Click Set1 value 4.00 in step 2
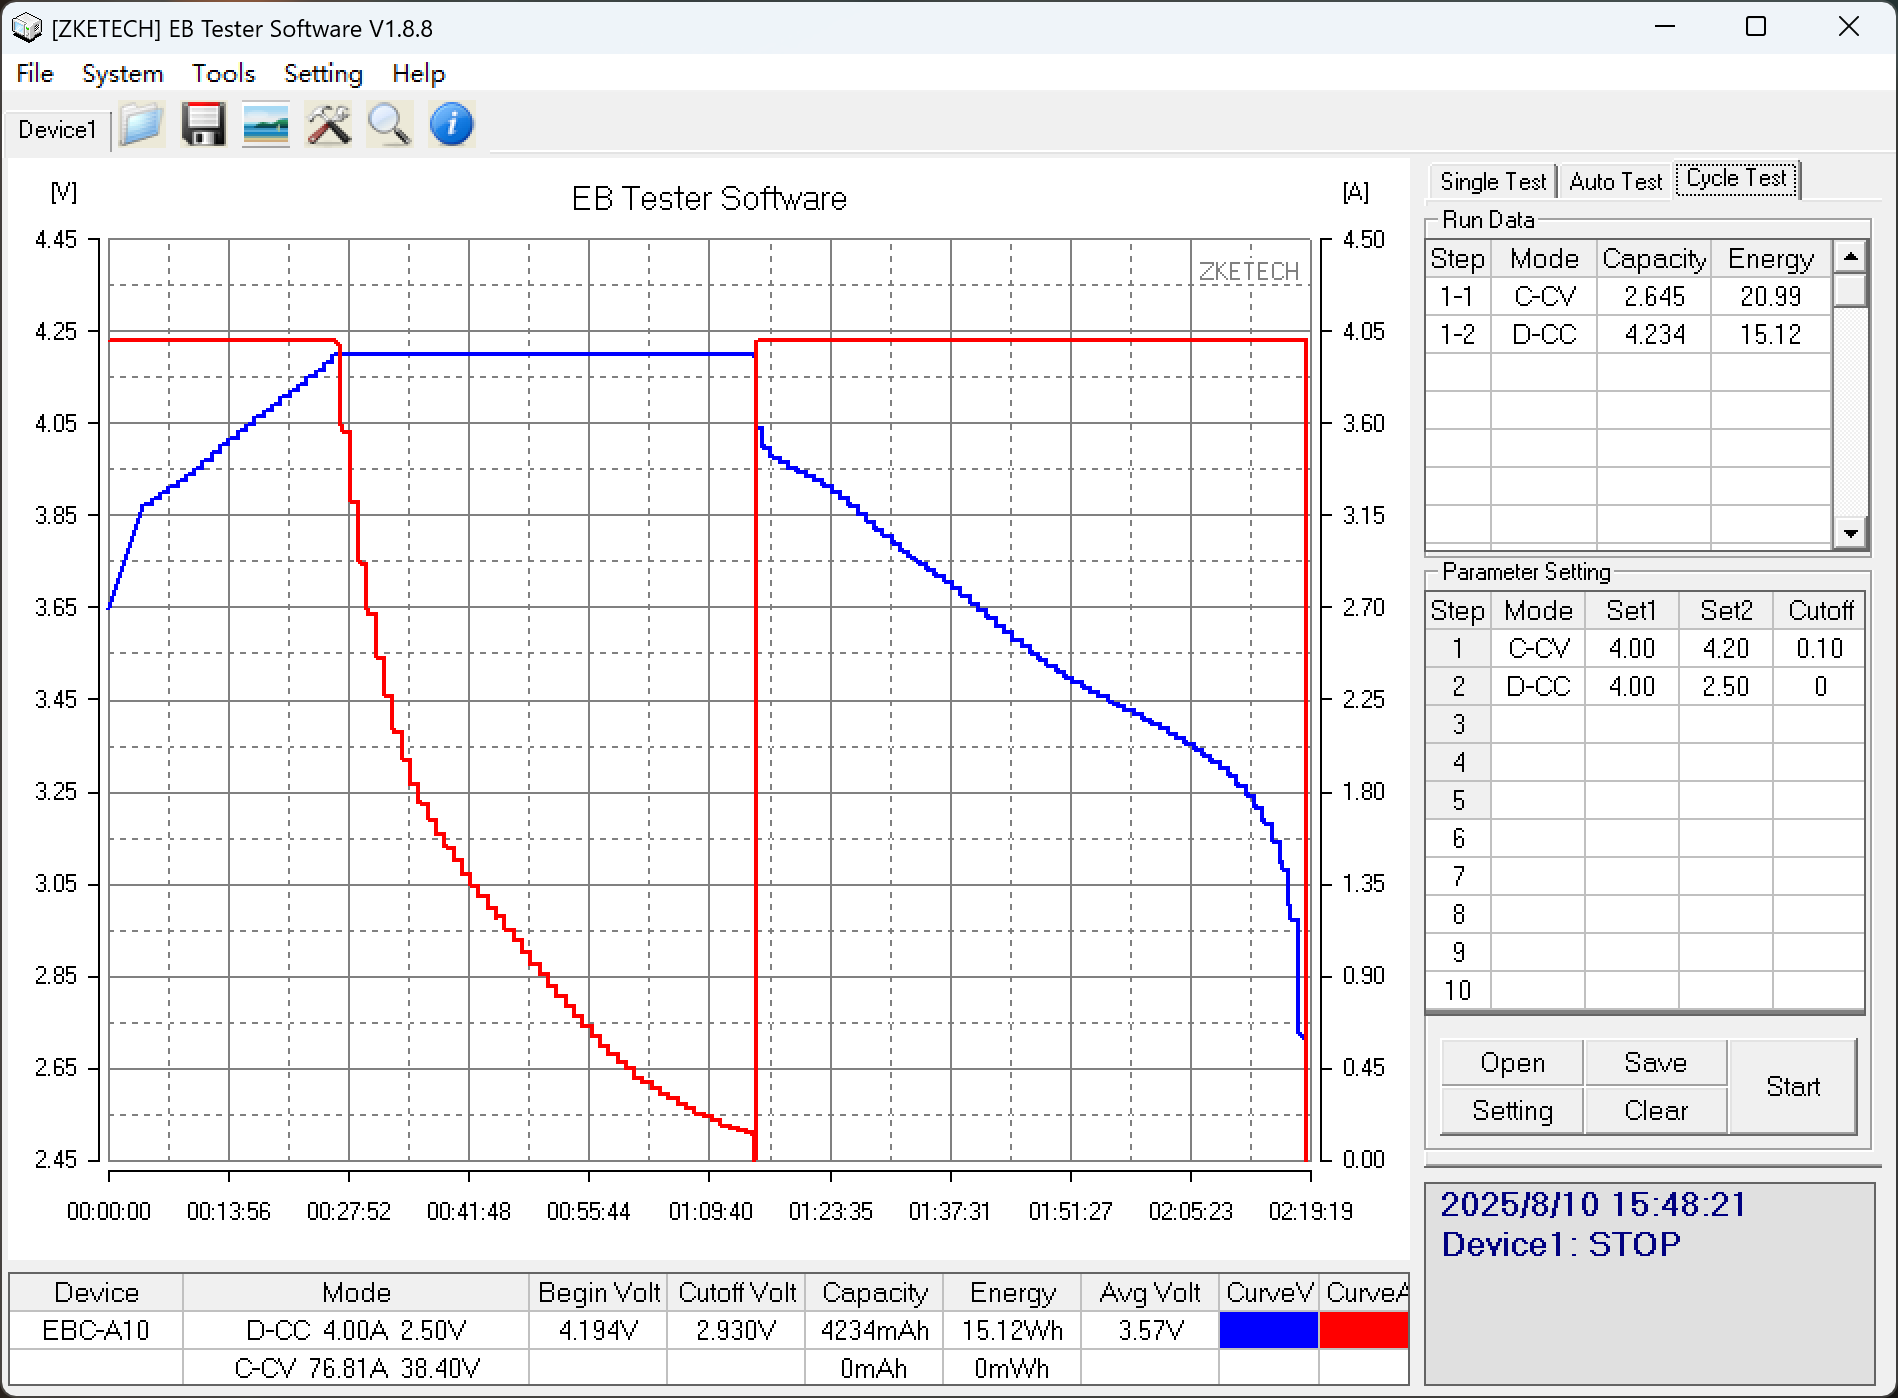The height and width of the screenshot is (1398, 1898). 1632,687
